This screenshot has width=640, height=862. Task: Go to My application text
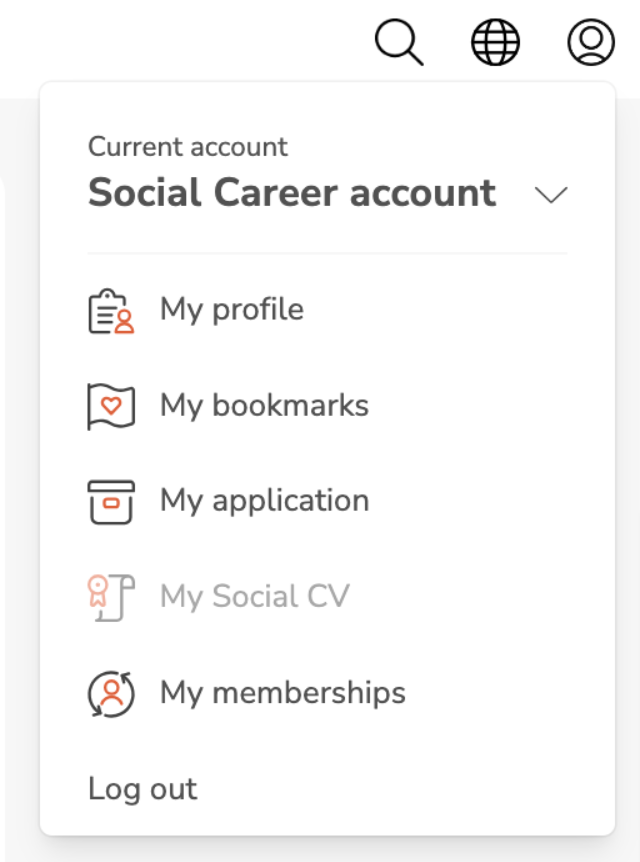pos(264,502)
